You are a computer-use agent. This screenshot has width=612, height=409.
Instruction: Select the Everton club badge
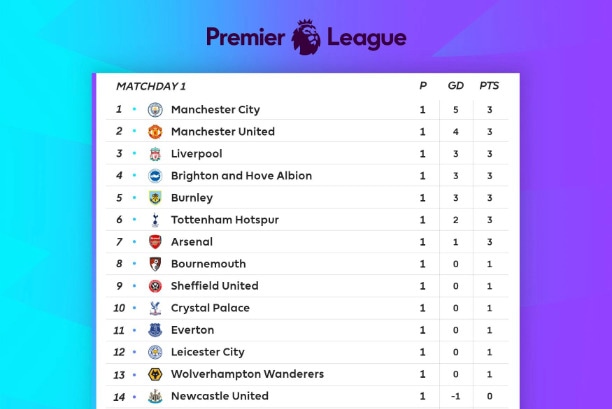155,330
